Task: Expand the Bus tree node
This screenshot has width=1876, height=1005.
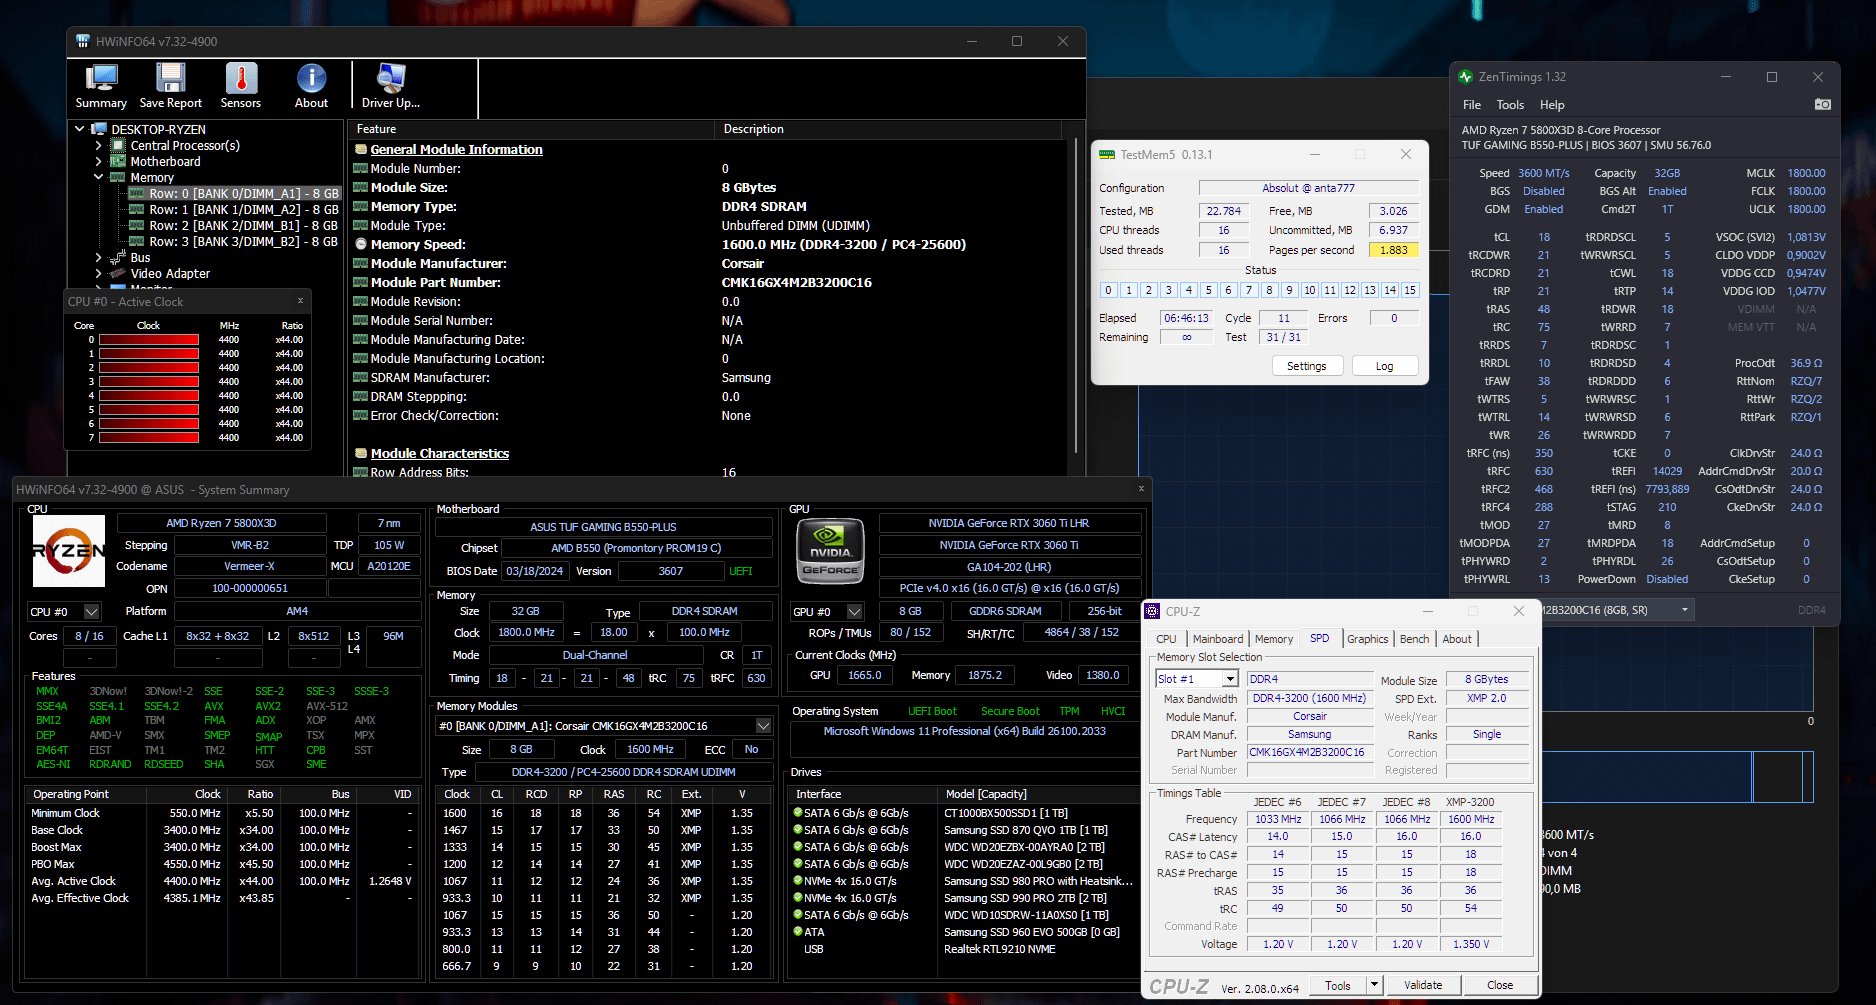Action: pyautogui.click(x=98, y=257)
